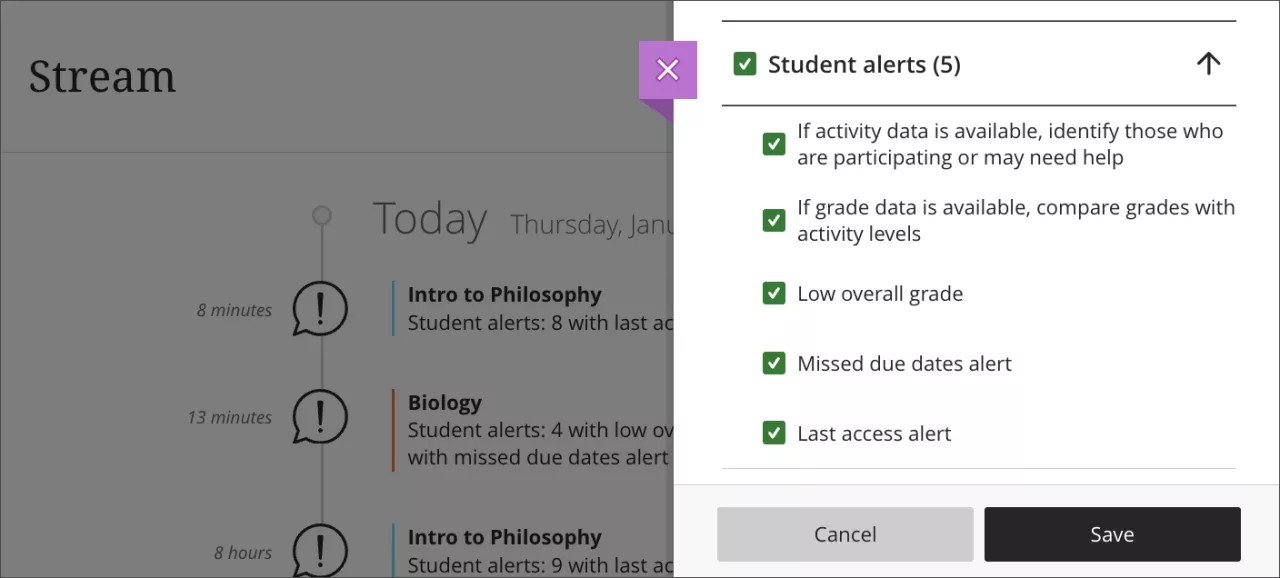Click the 8 minutes alert exclamation icon
This screenshot has height=578, width=1280.
pyautogui.click(x=319, y=309)
